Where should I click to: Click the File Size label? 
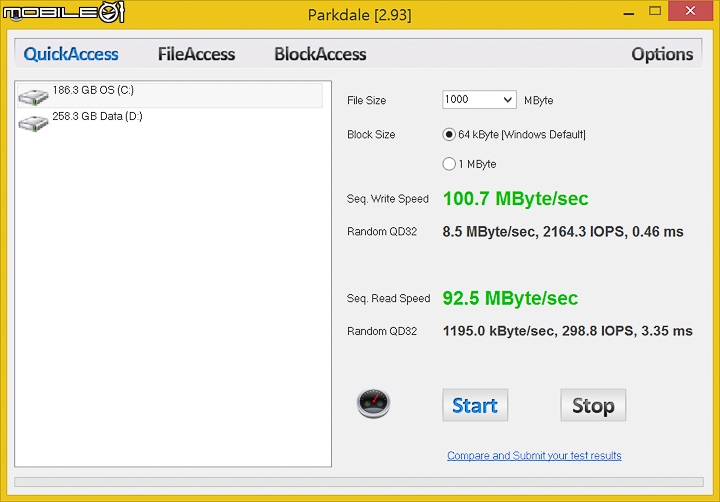(366, 100)
